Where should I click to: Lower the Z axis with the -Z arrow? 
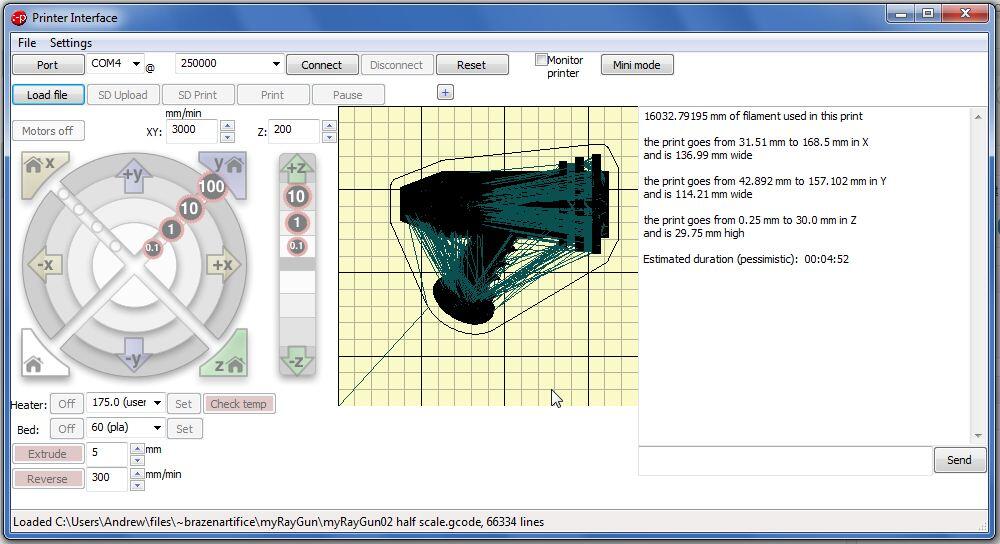click(x=296, y=361)
